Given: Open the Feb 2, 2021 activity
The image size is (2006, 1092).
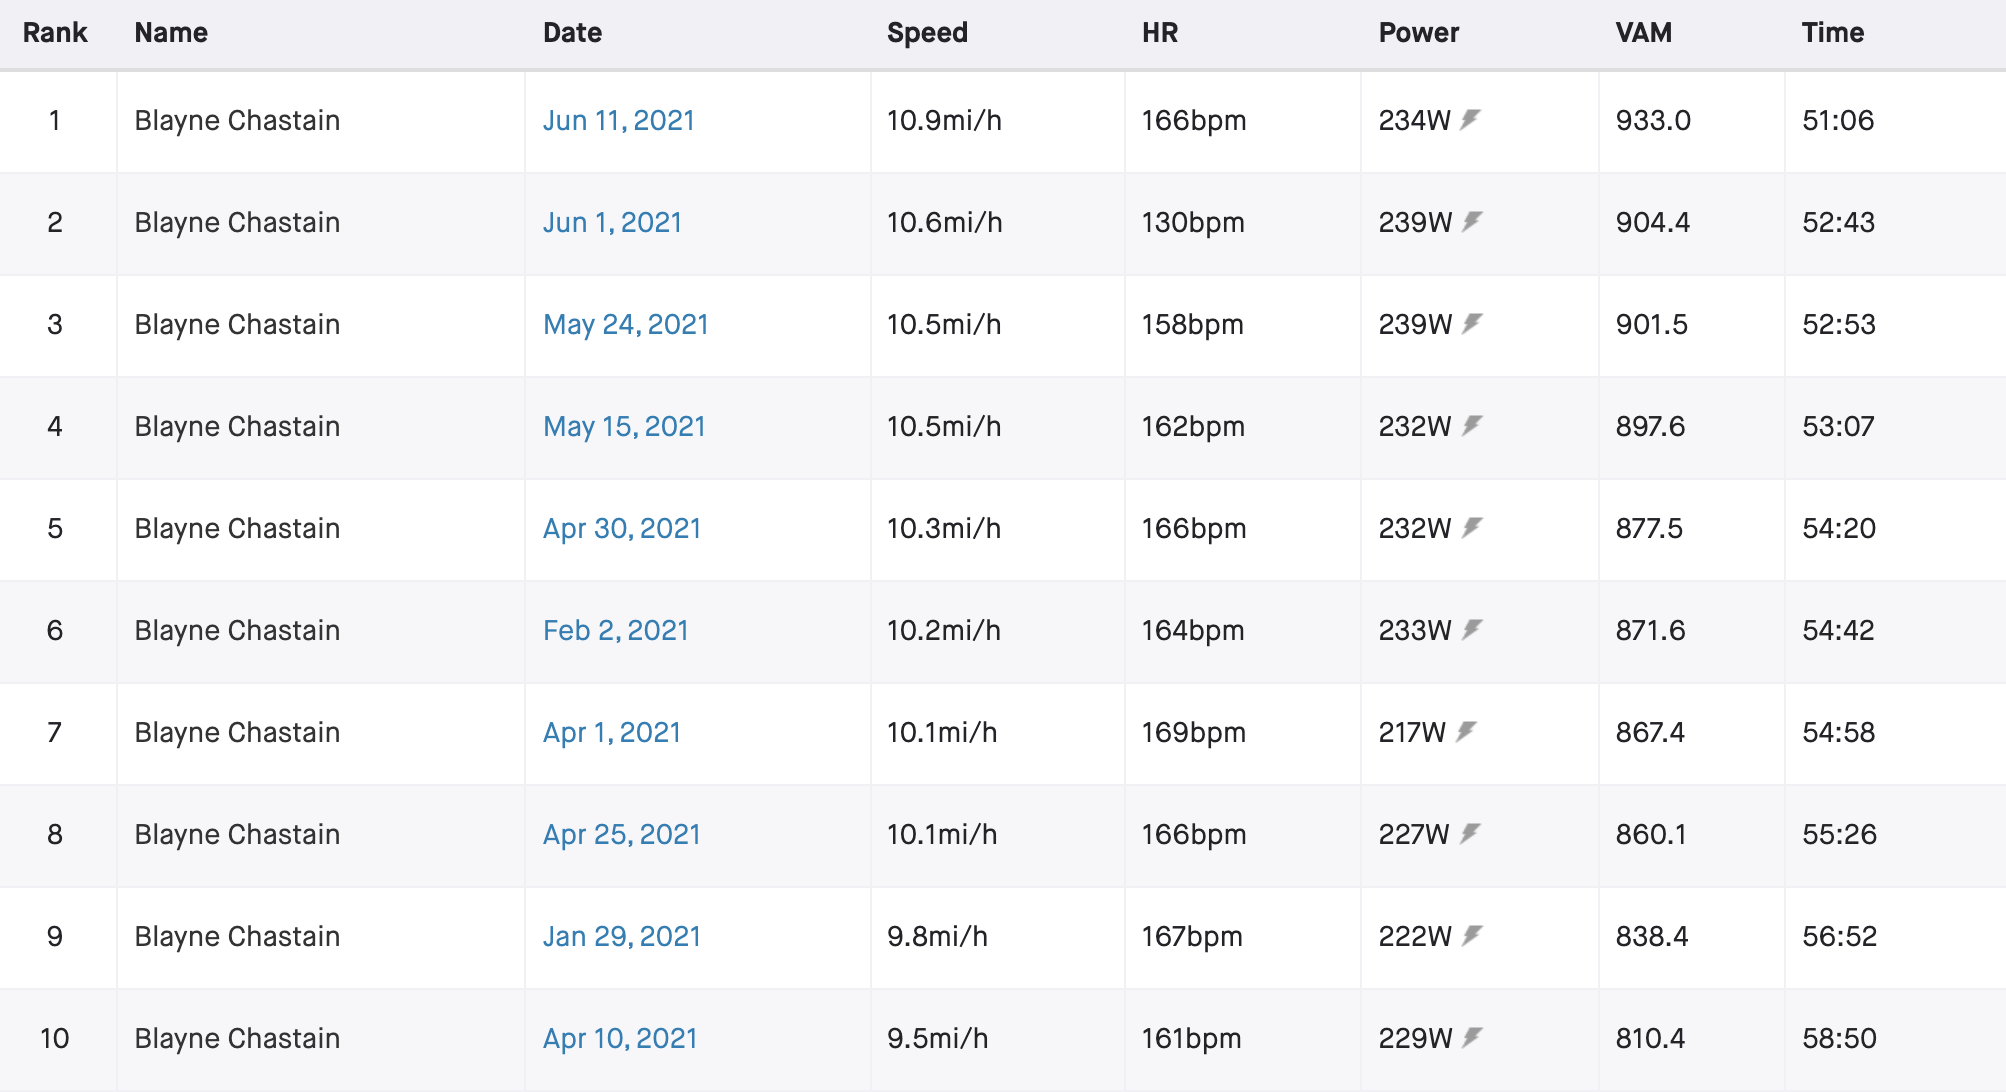Looking at the screenshot, I should point(616,631).
